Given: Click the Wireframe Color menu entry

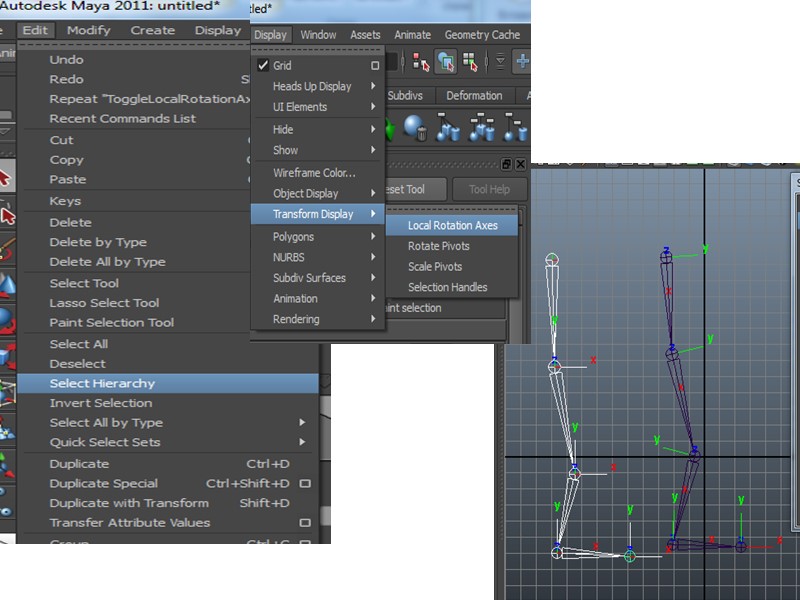Looking at the screenshot, I should 314,173.
